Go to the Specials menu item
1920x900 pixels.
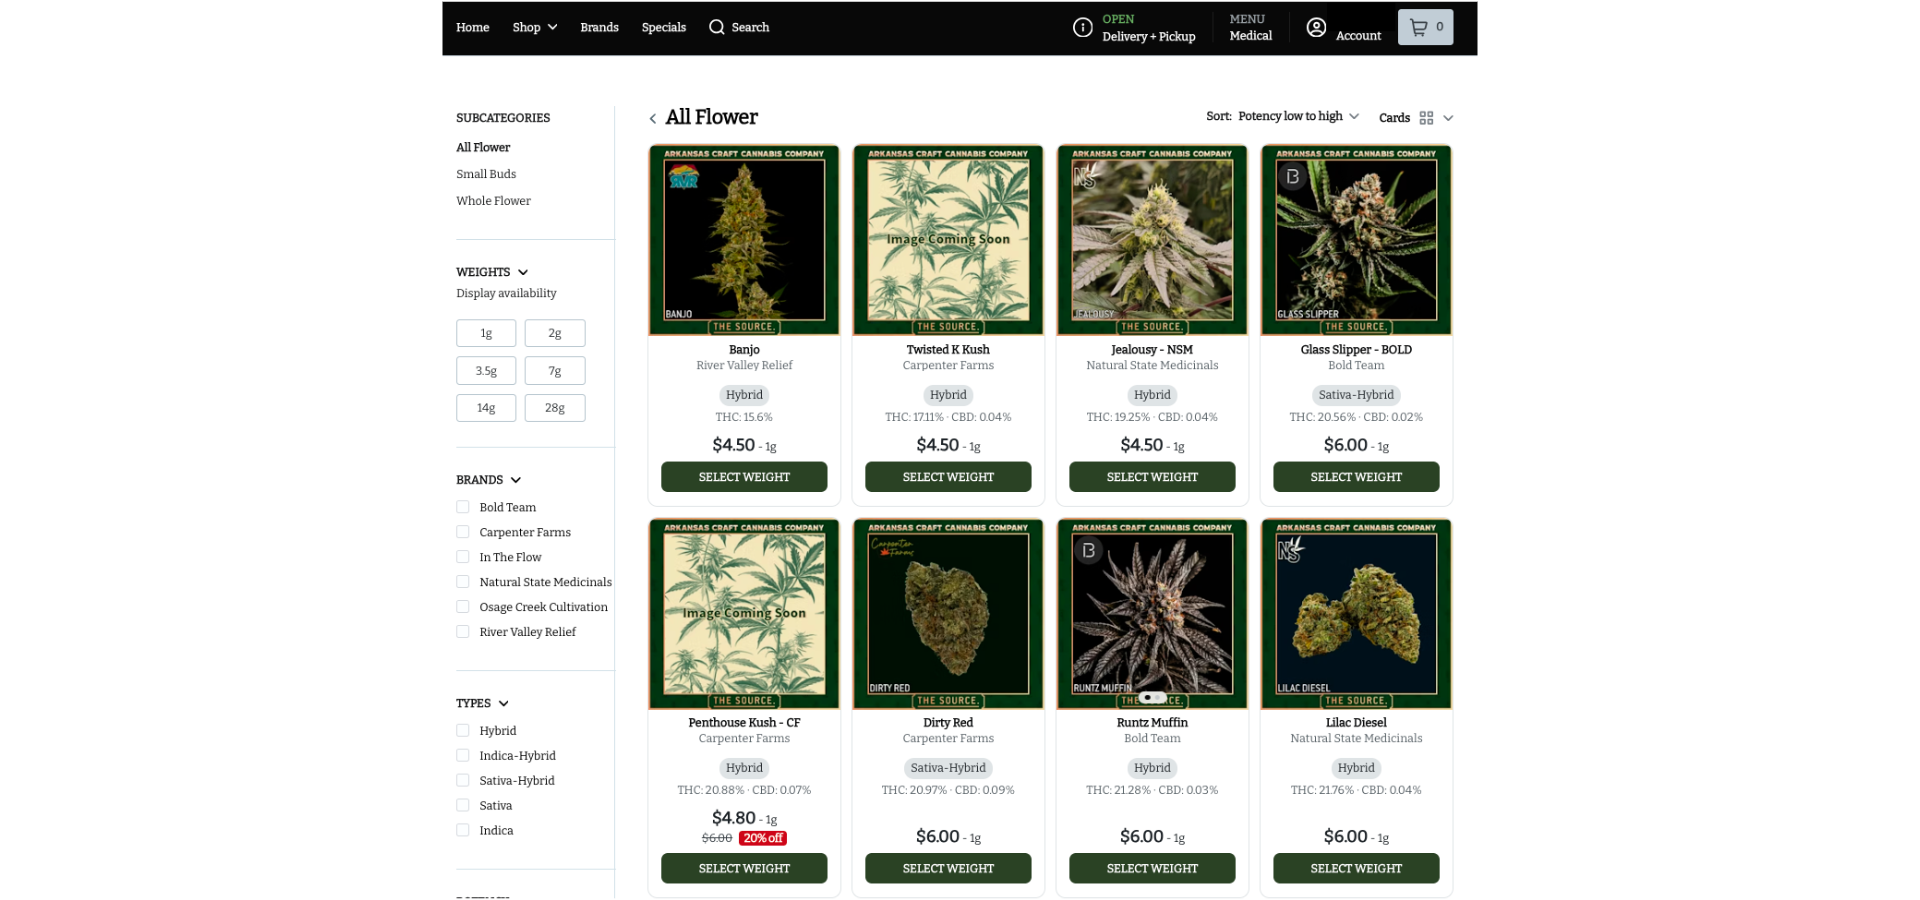click(663, 27)
